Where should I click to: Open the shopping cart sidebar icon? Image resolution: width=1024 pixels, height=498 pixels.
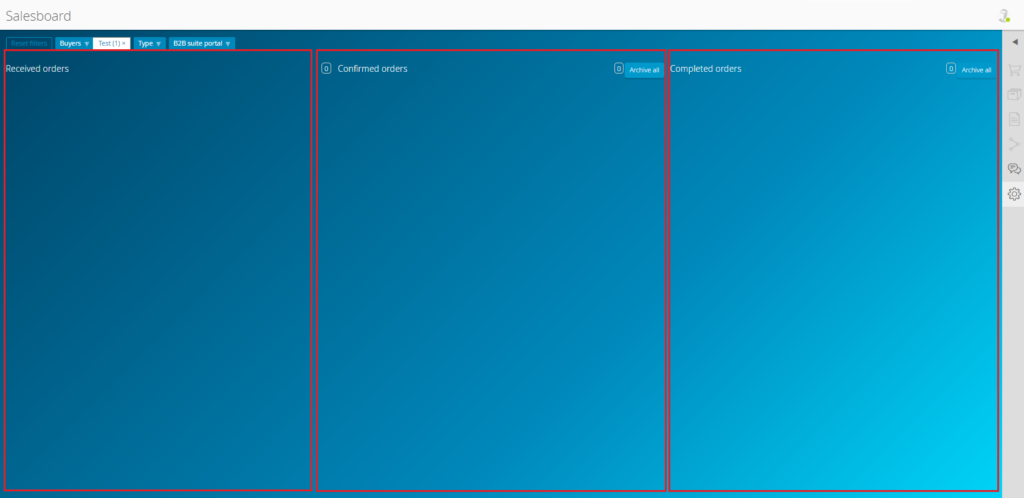(1014, 70)
